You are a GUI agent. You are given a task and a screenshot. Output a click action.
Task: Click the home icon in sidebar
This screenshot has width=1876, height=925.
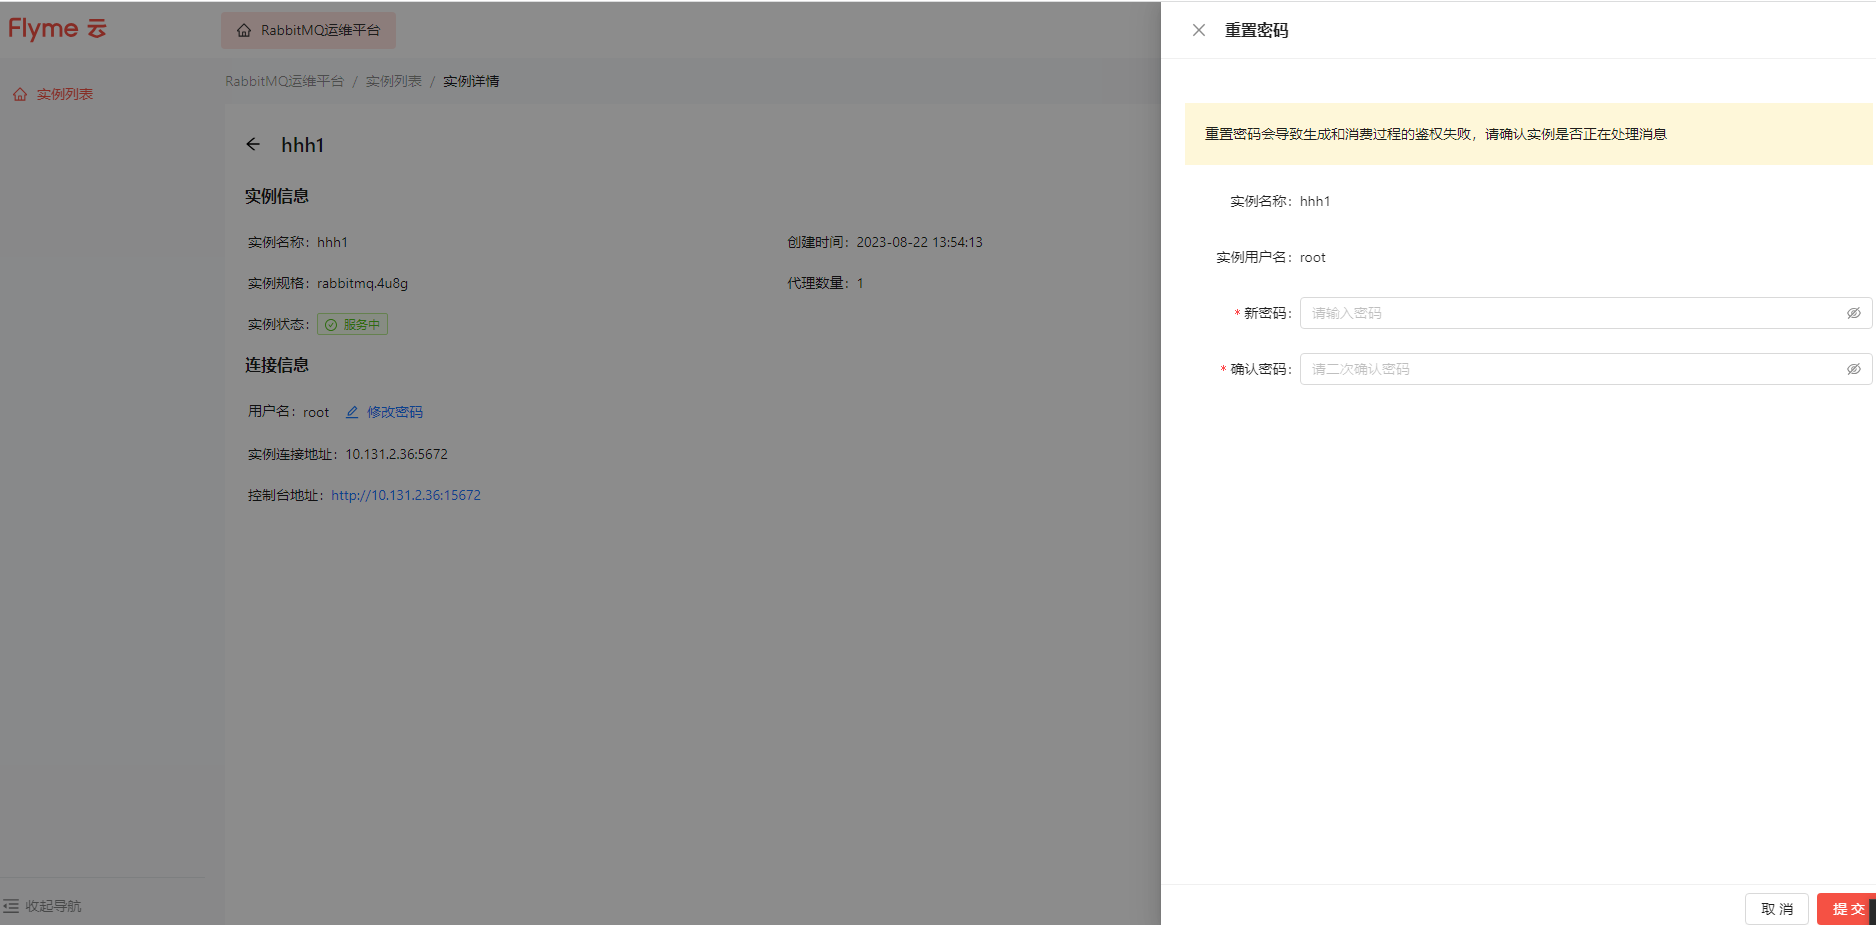(x=20, y=94)
